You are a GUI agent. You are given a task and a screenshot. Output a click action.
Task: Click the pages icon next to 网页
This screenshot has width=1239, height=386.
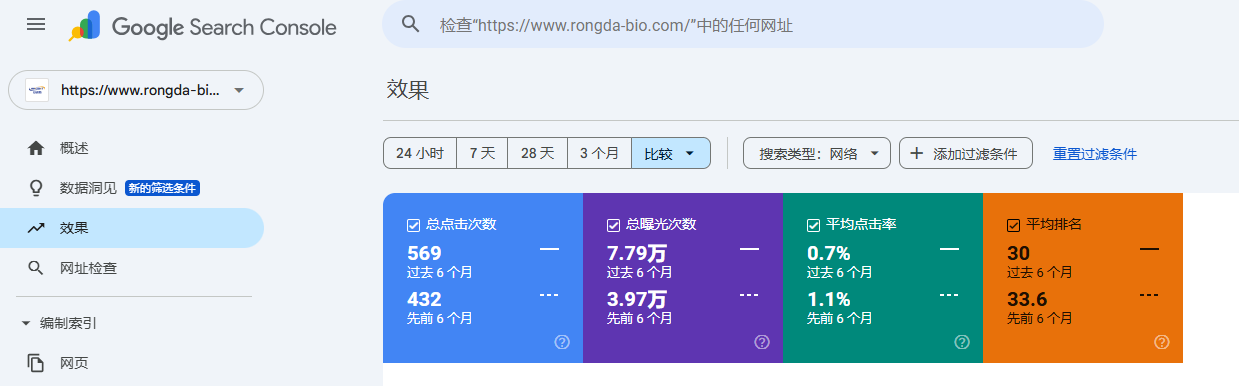(x=36, y=363)
